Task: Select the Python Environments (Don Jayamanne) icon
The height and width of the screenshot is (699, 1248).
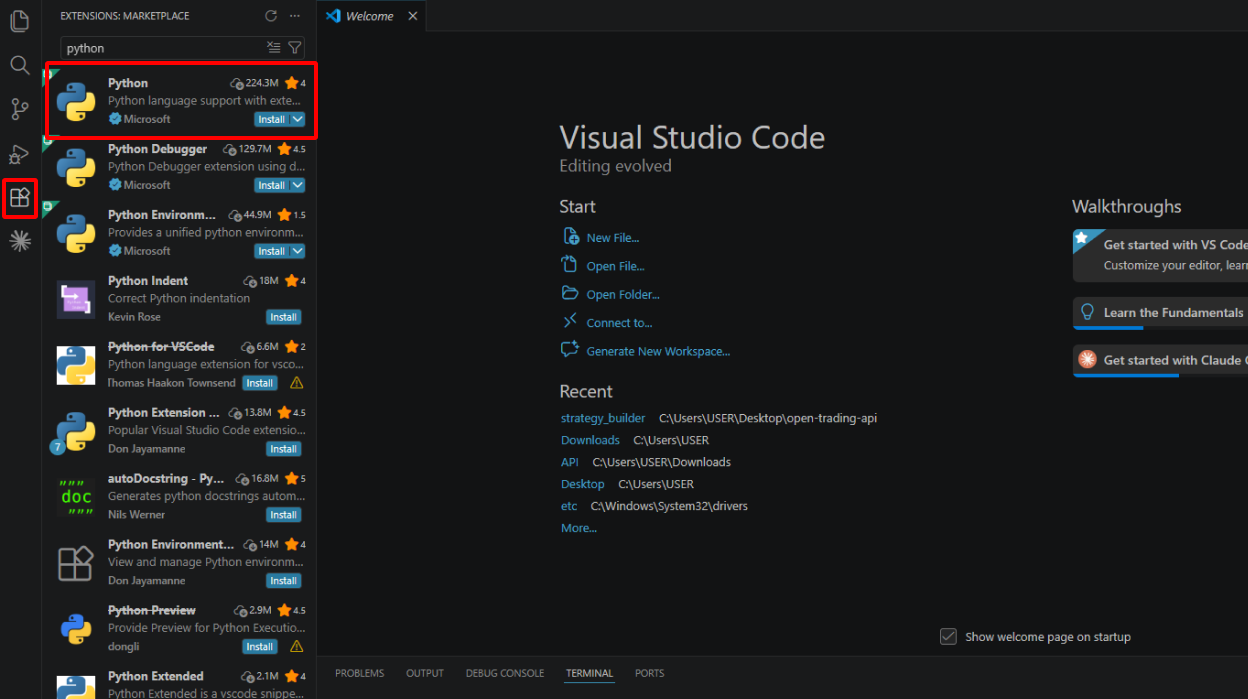Action: 76,563
